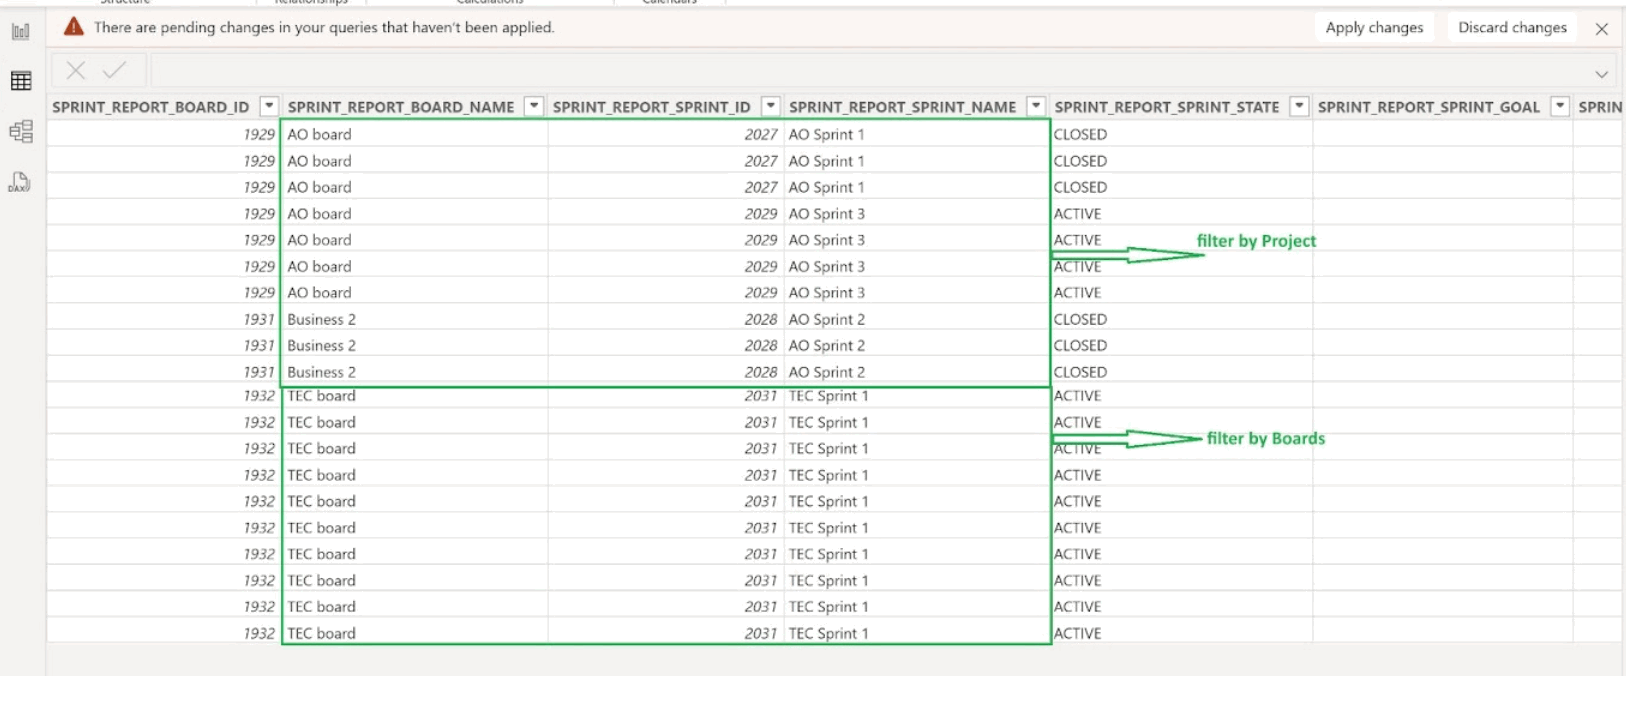Cancel formula with the X icon

pyautogui.click(x=75, y=70)
